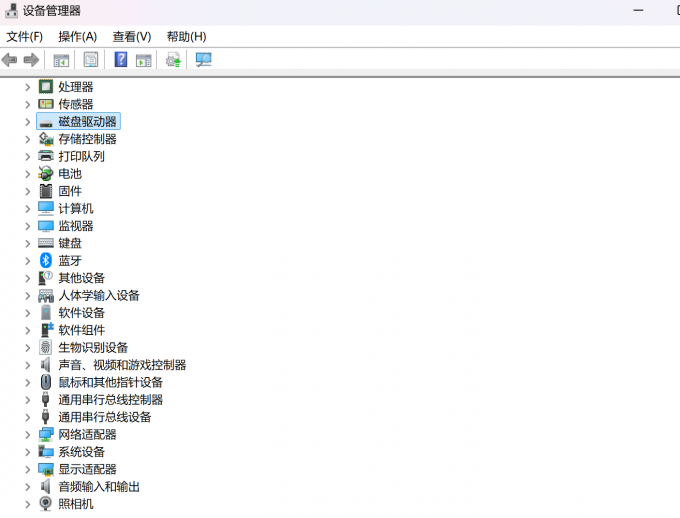680x518 pixels.
Task: Expand the 显示适配器 node chevron
Action: click(28, 469)
